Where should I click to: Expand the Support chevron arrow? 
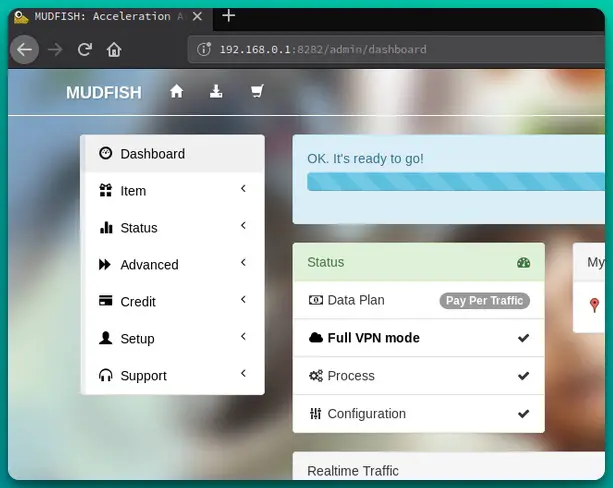243,373
